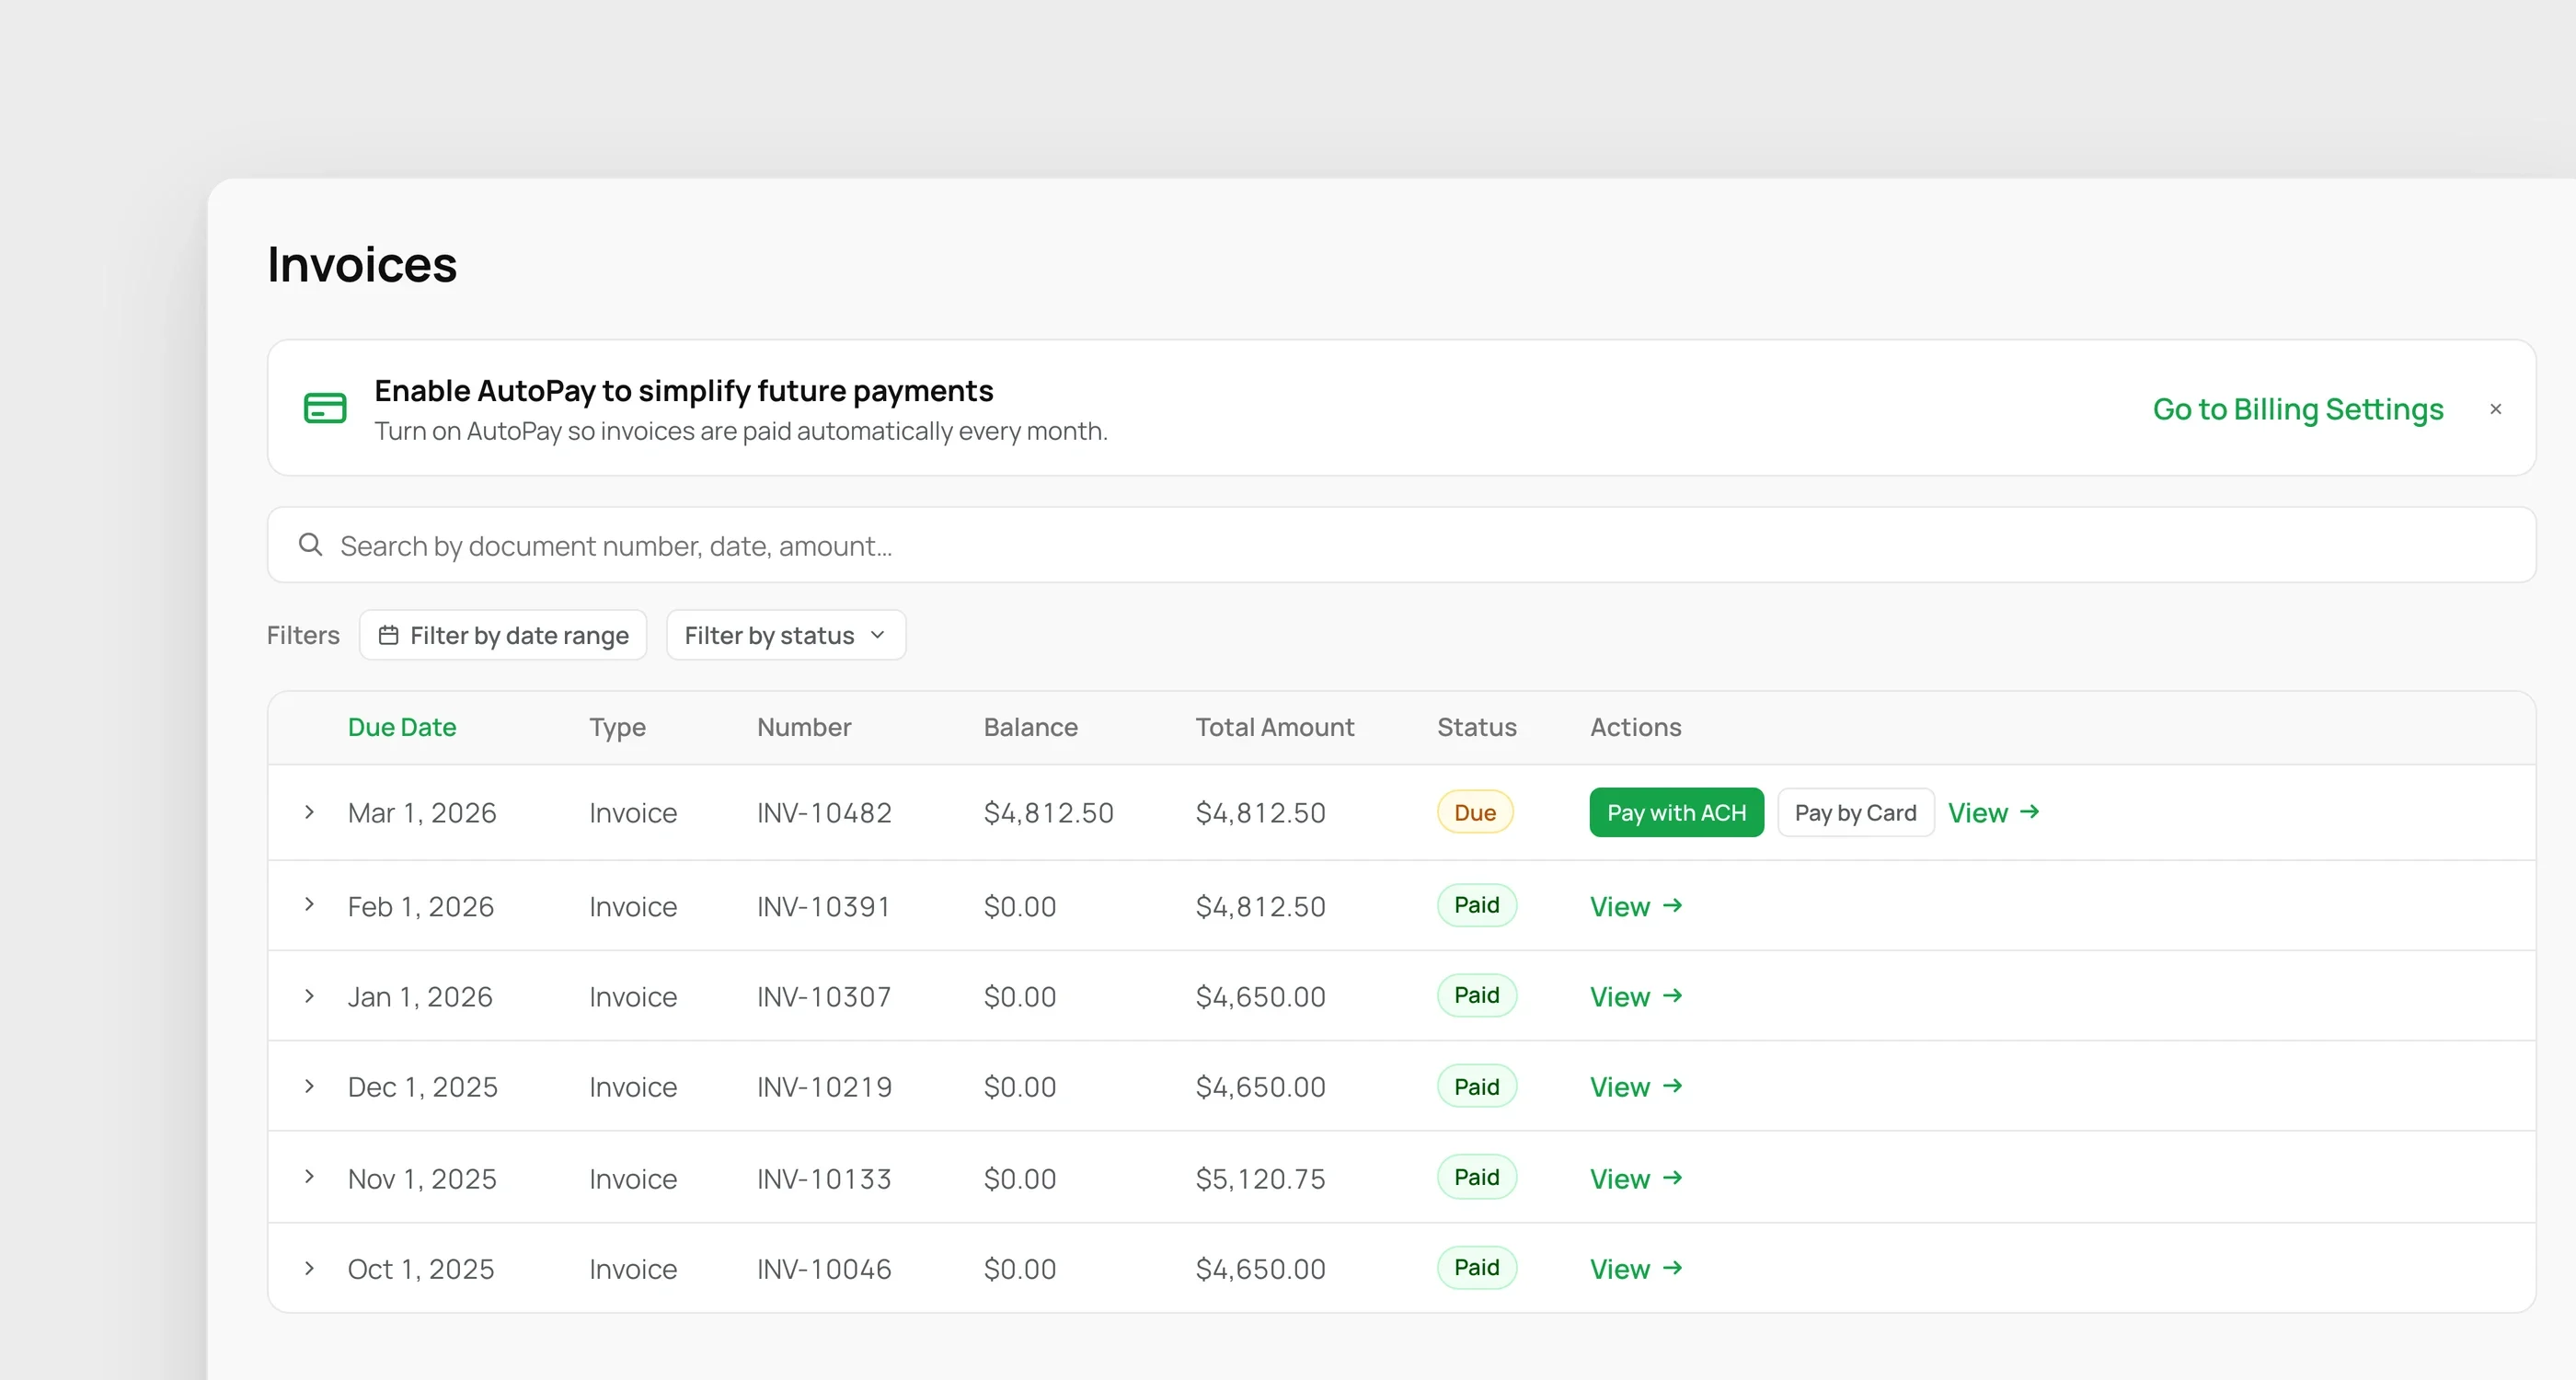Viewport: 2576px width, 1380px height.
Task: Select the $5,120.75 total amount
Action: click(1260, 1179)
